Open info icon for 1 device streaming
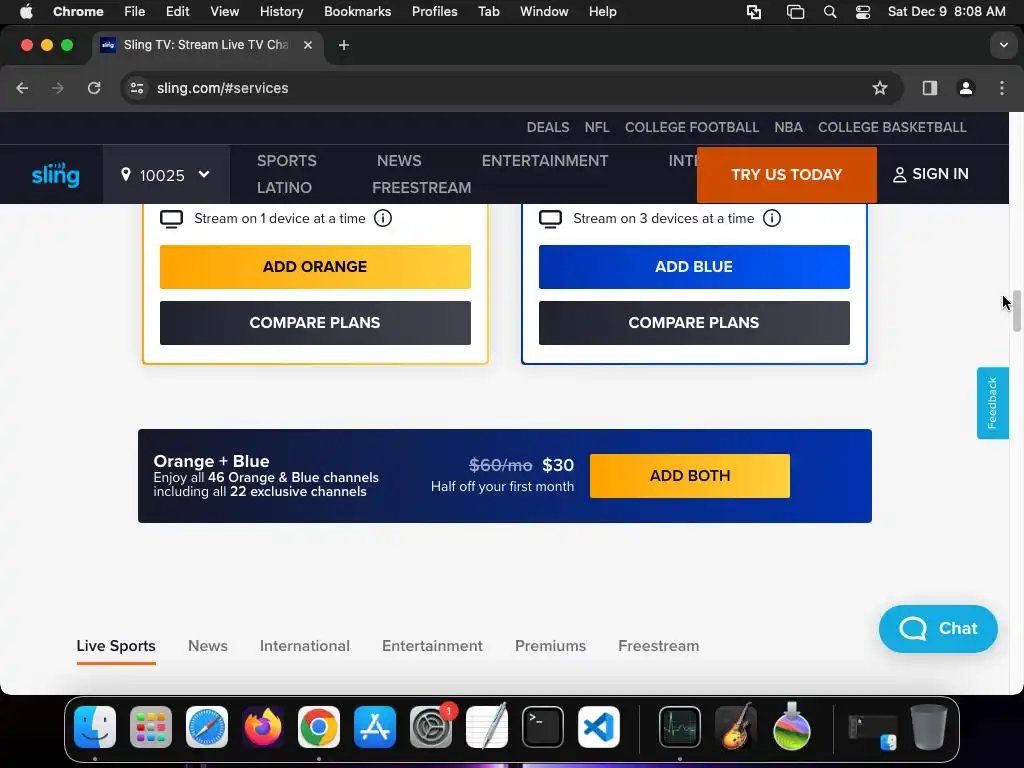This screenshot has height=768, width=1024. coord(383,218)
